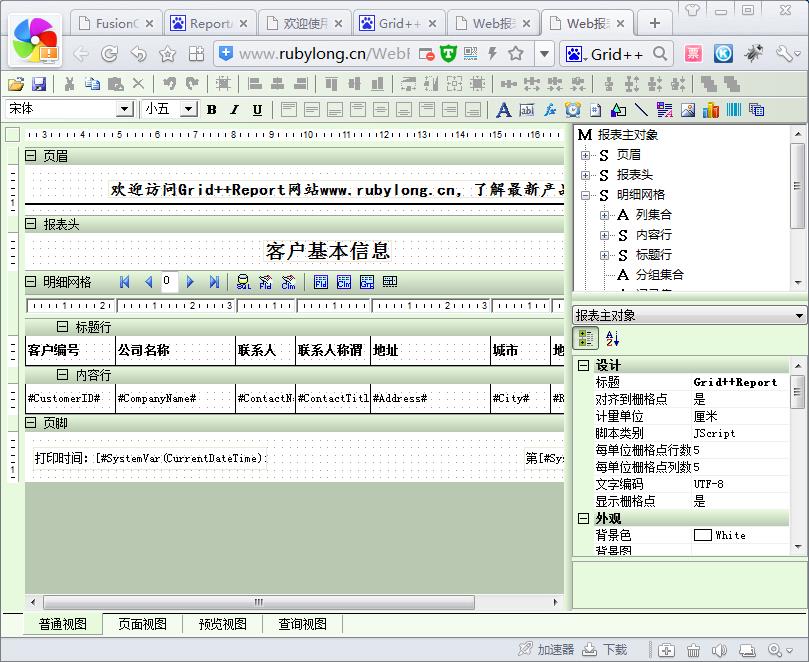This screenshot has height=662, width=809.
Task: Expand the 页眉 node in the object tree
Action: (585, 155)
